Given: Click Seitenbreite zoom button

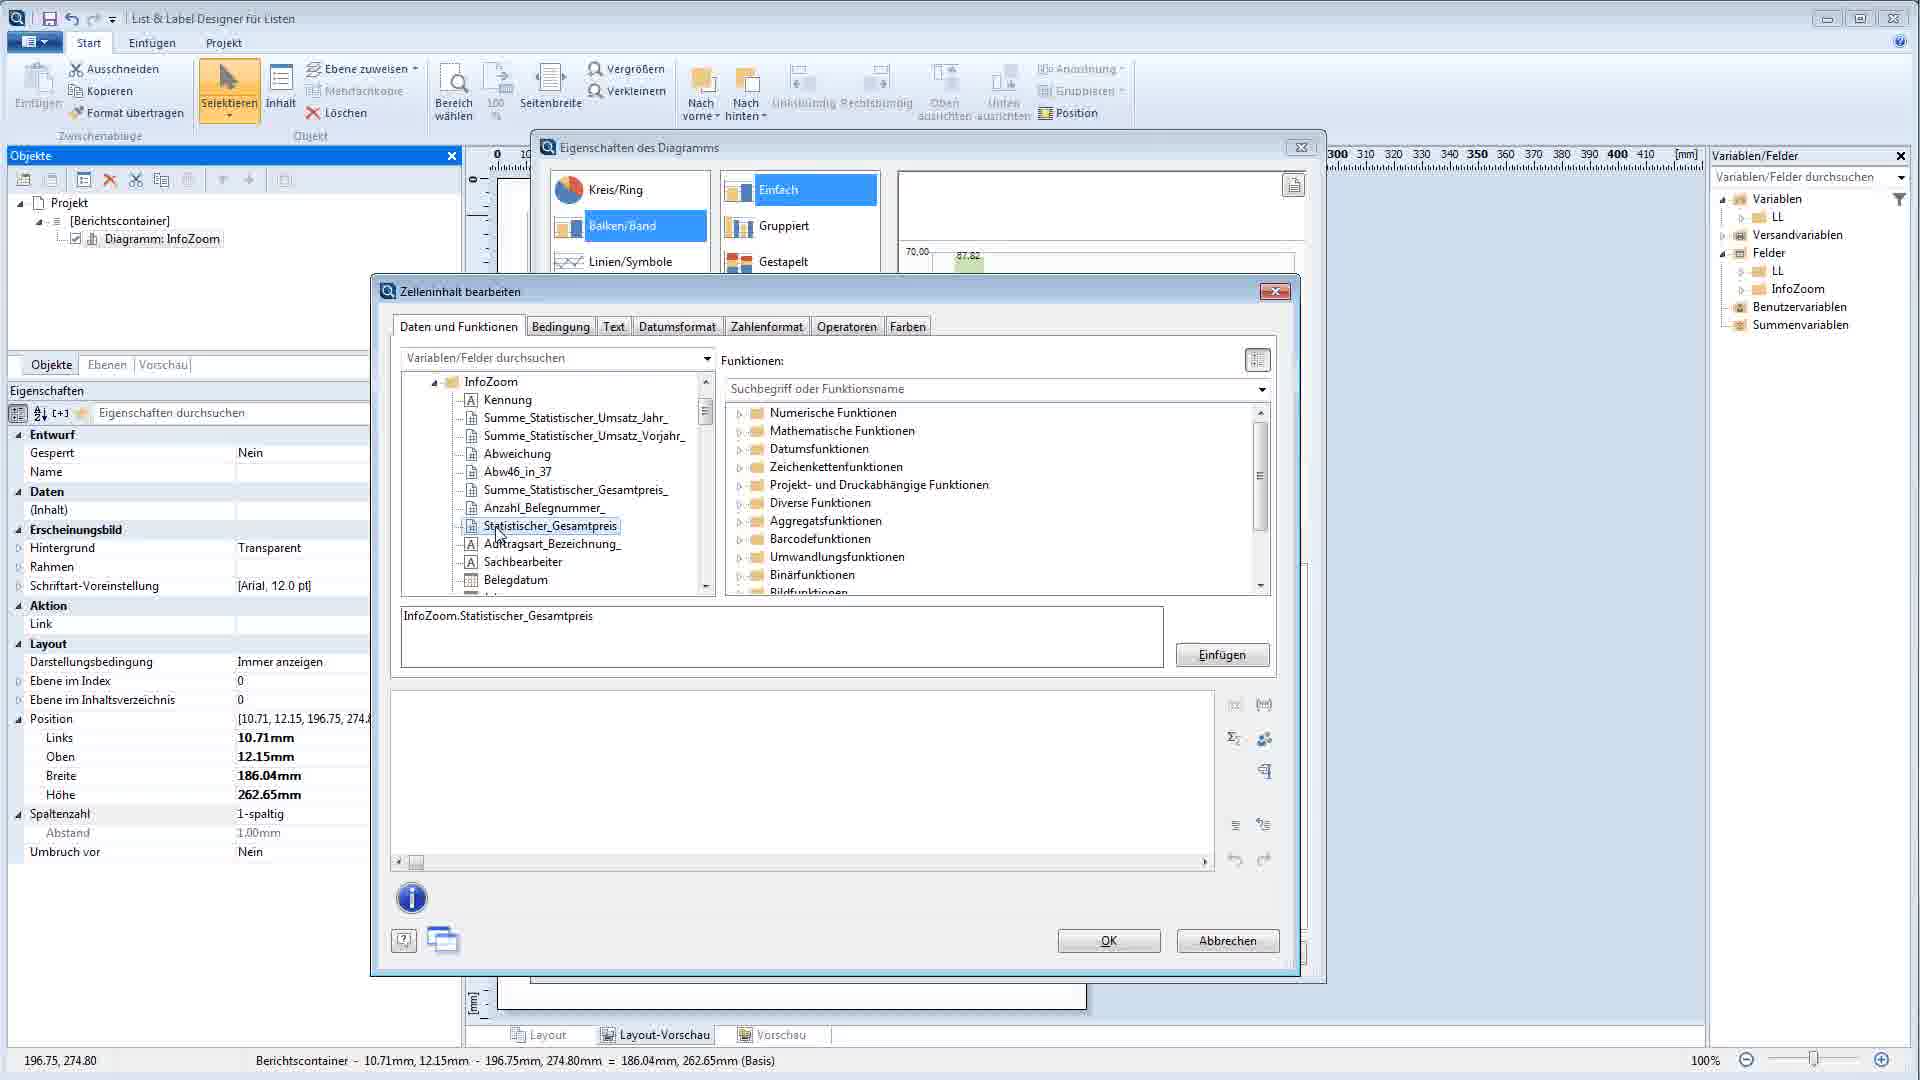Looking at the screenshot, I should point(550,87).
